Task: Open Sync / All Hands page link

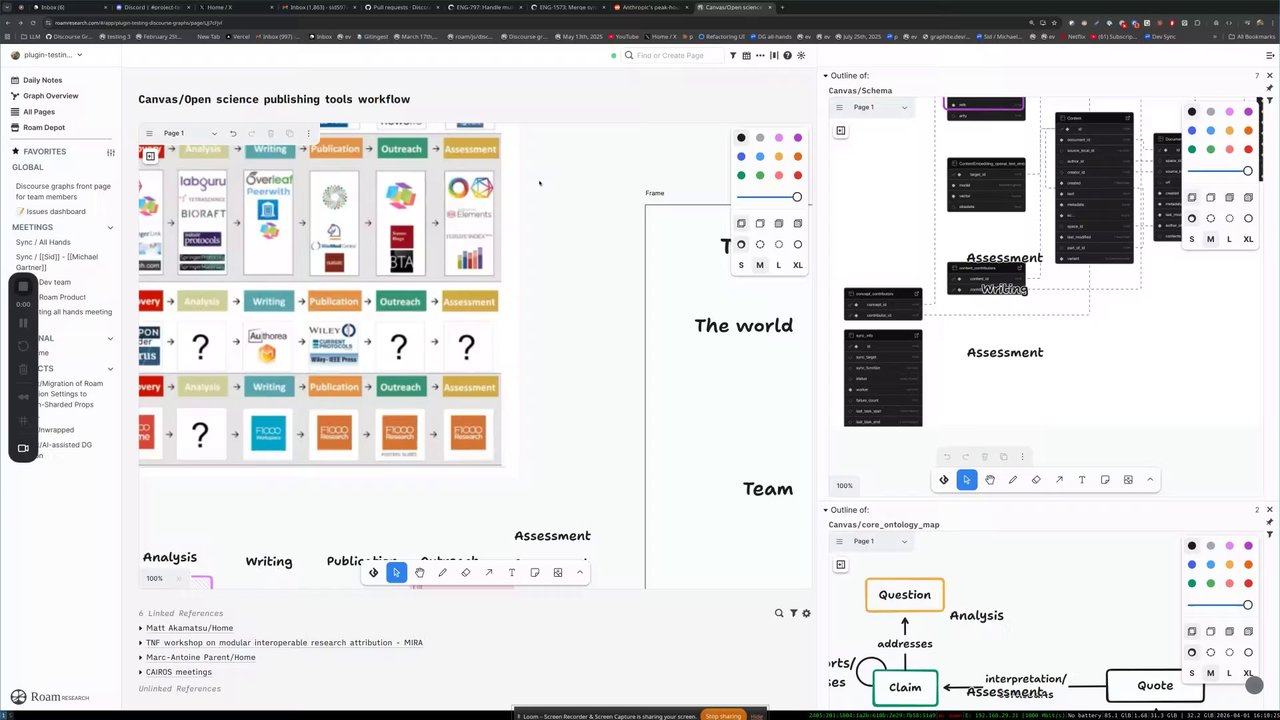Action: point(43,242)
